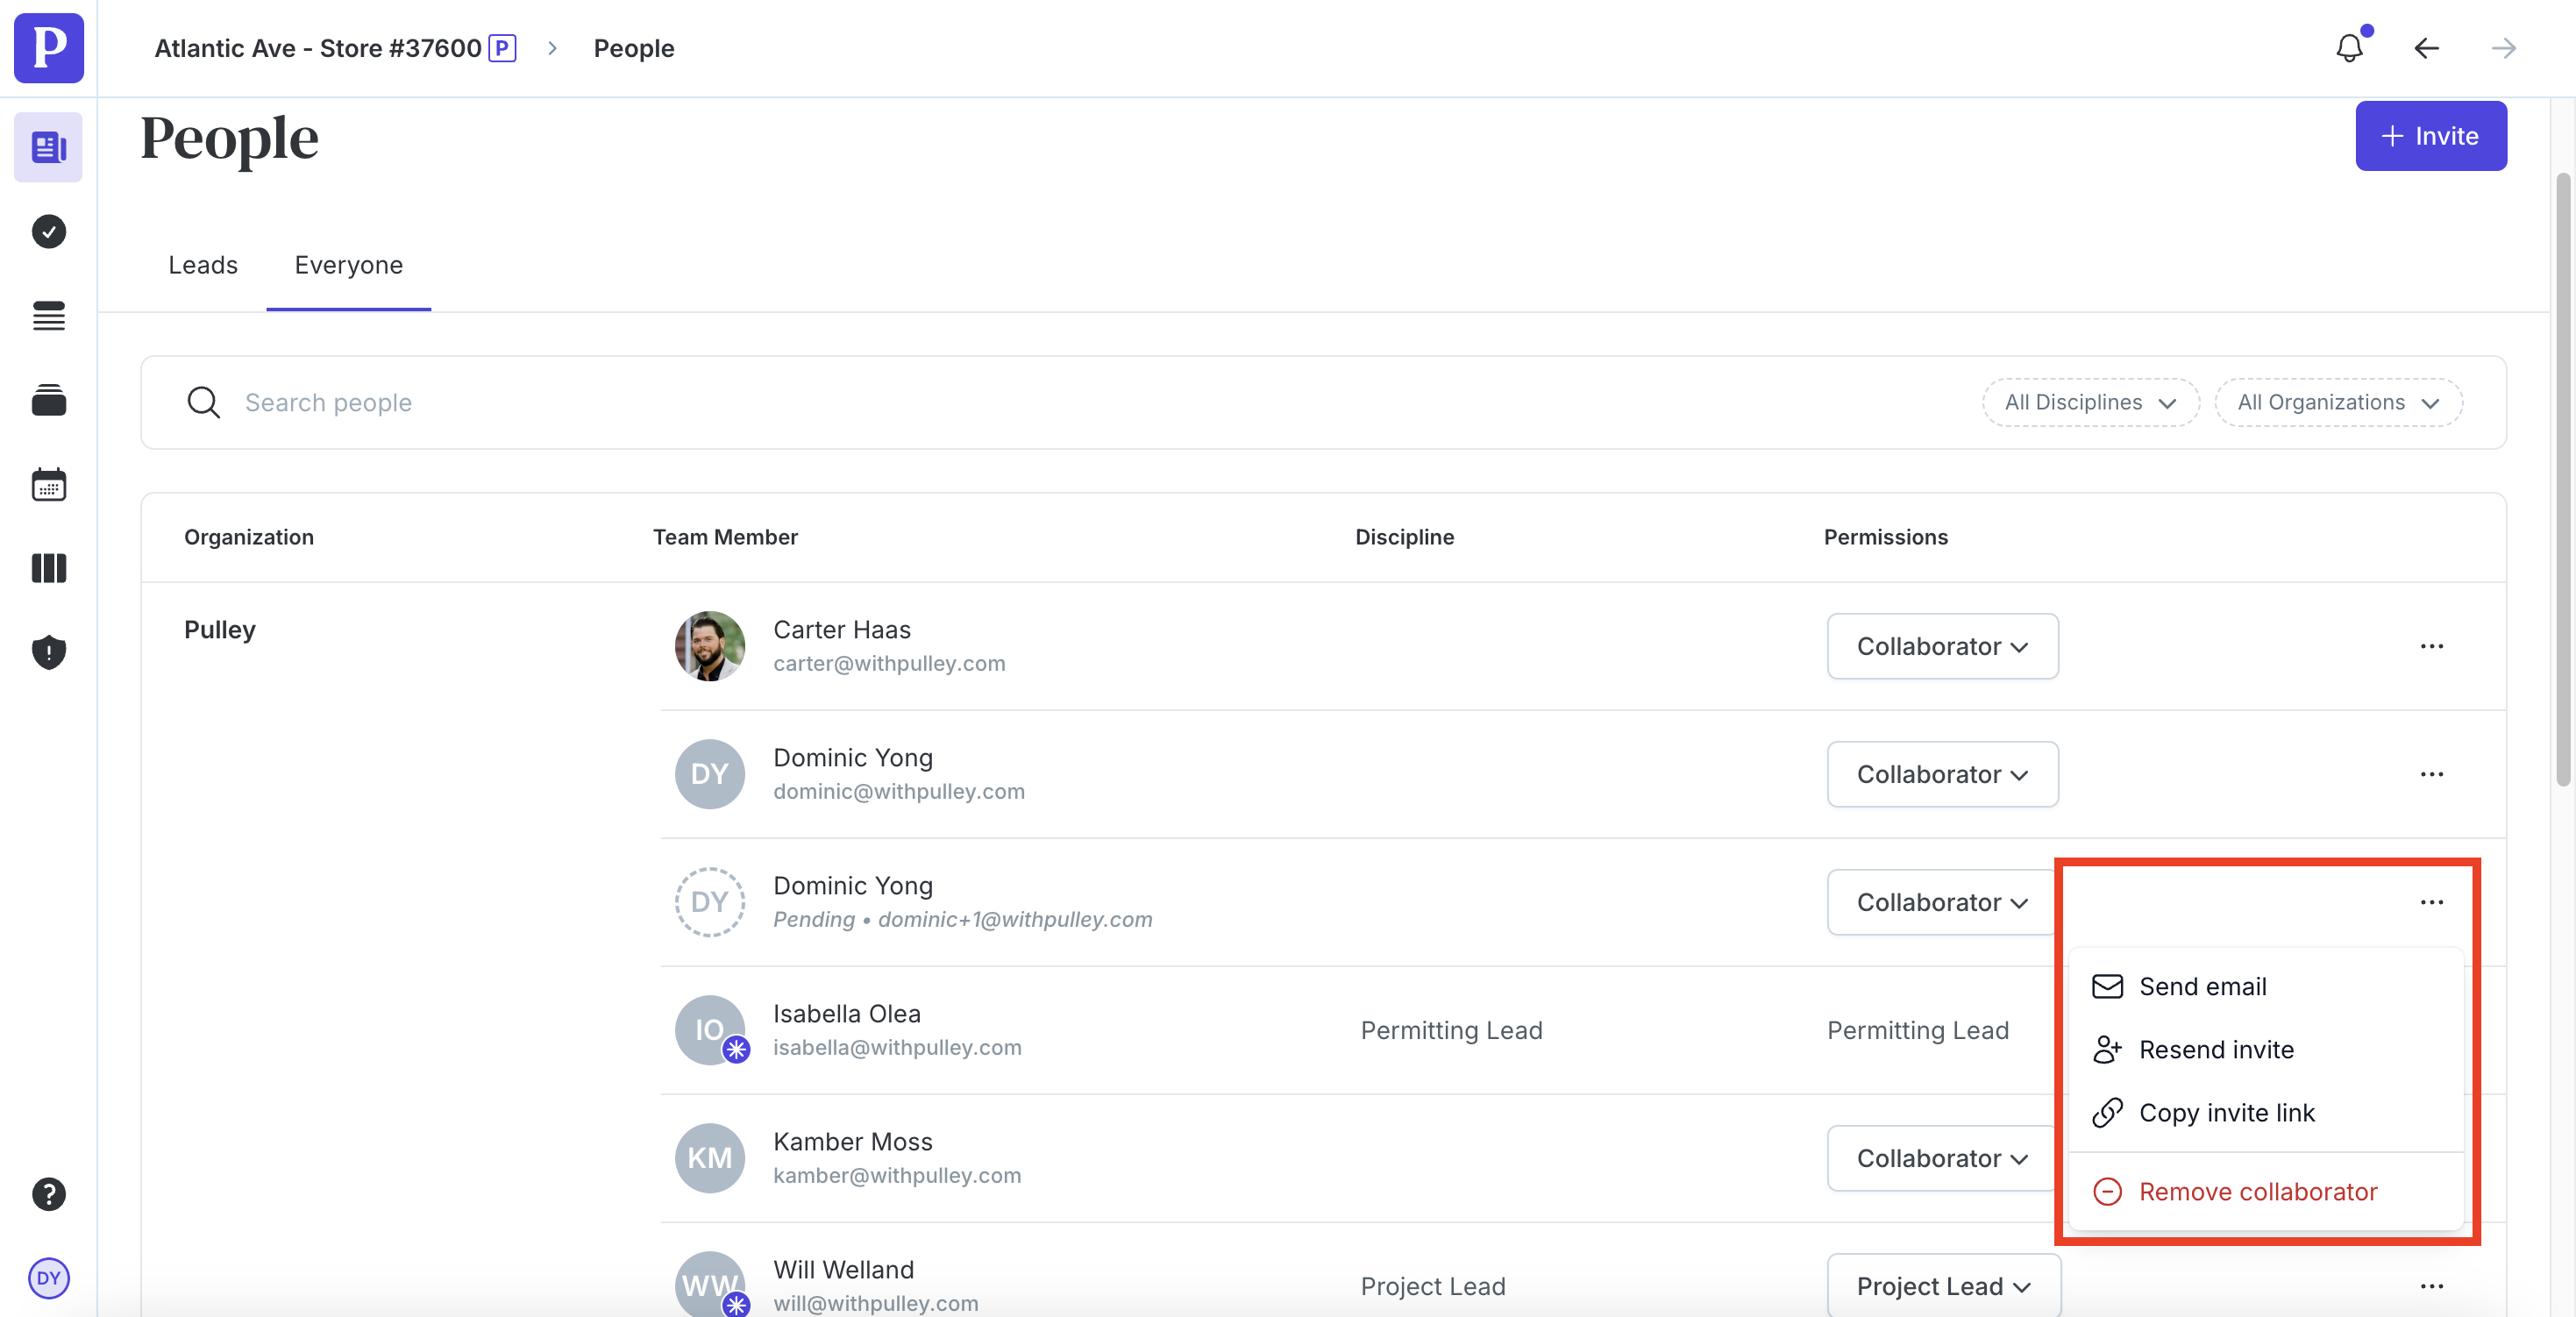Viewport: 2576px width, 1317px height.
Task: Open the checkmark tasks sidebar icon
Action: click(48, 232)
